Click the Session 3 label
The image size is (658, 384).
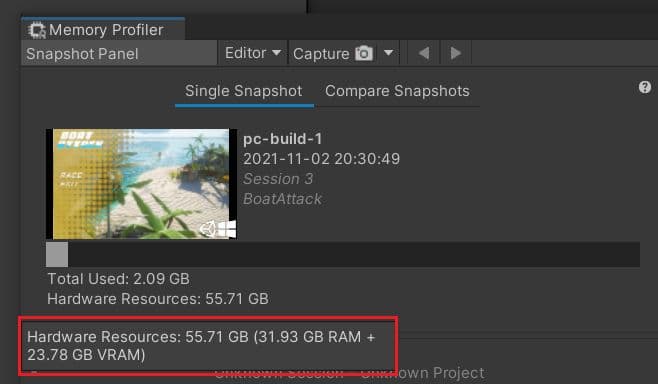(278, 179)
